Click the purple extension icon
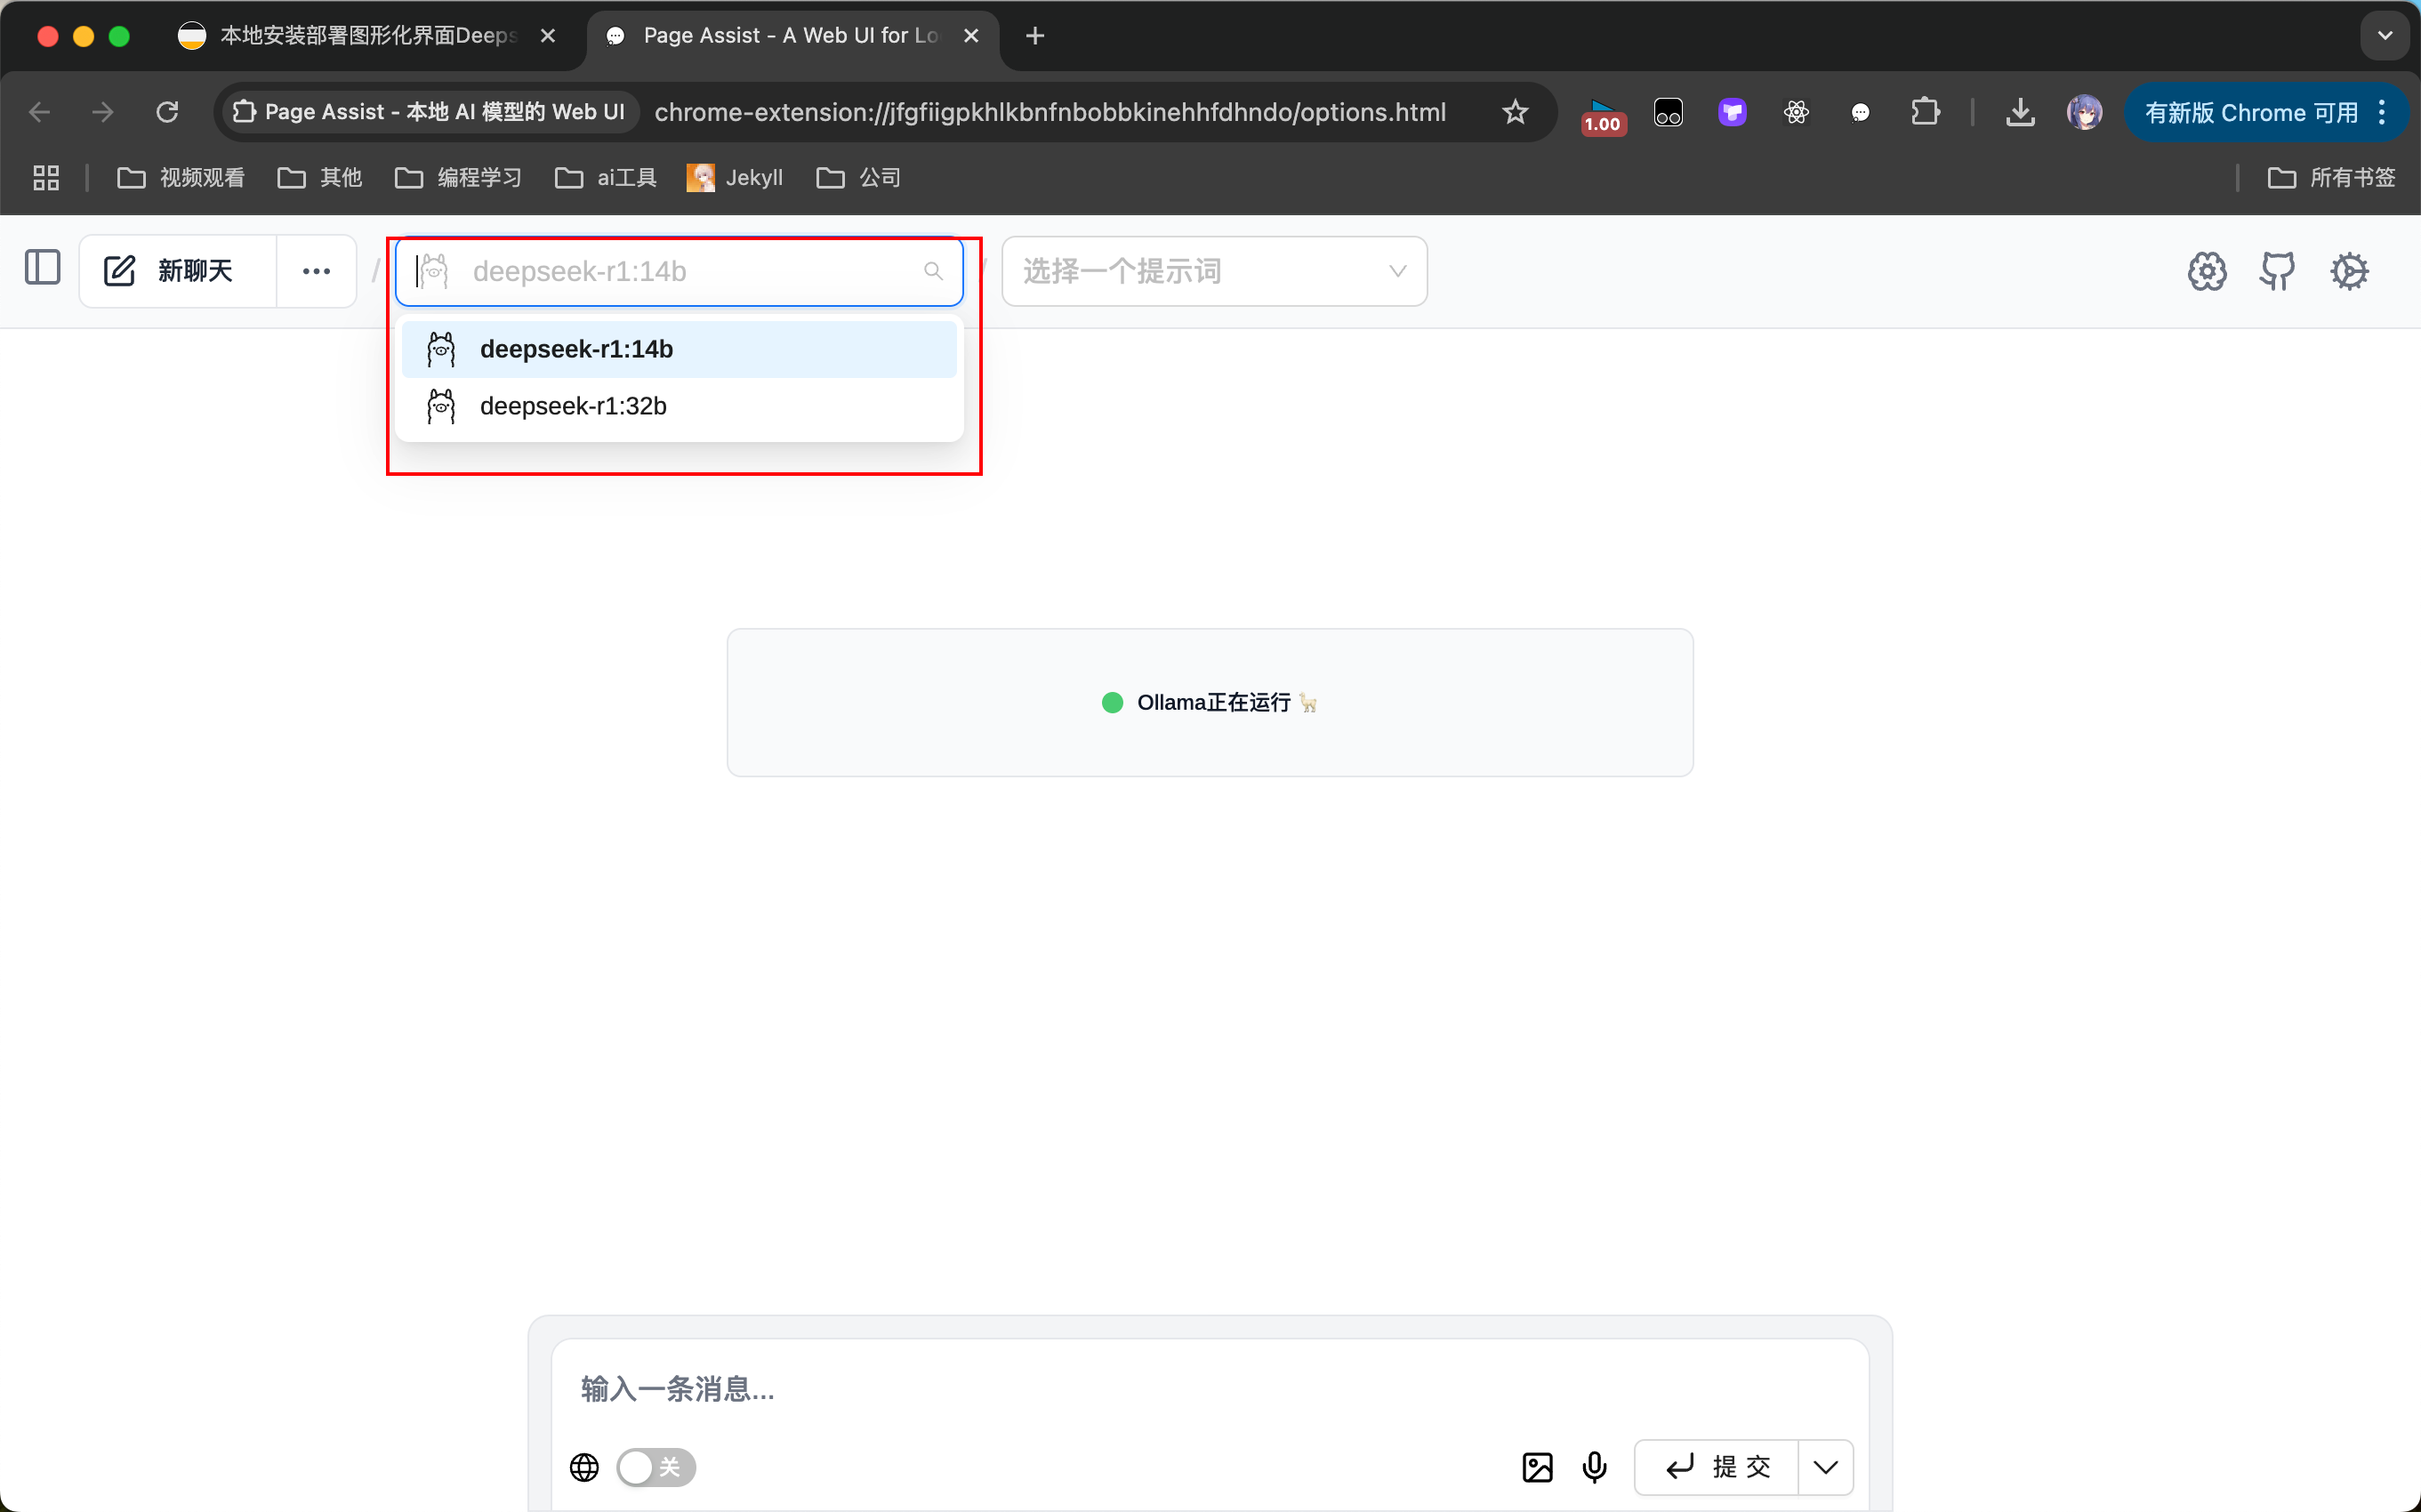Screen dimensions: 2421x1512 pyautogui.click(x=1732, y=112)
